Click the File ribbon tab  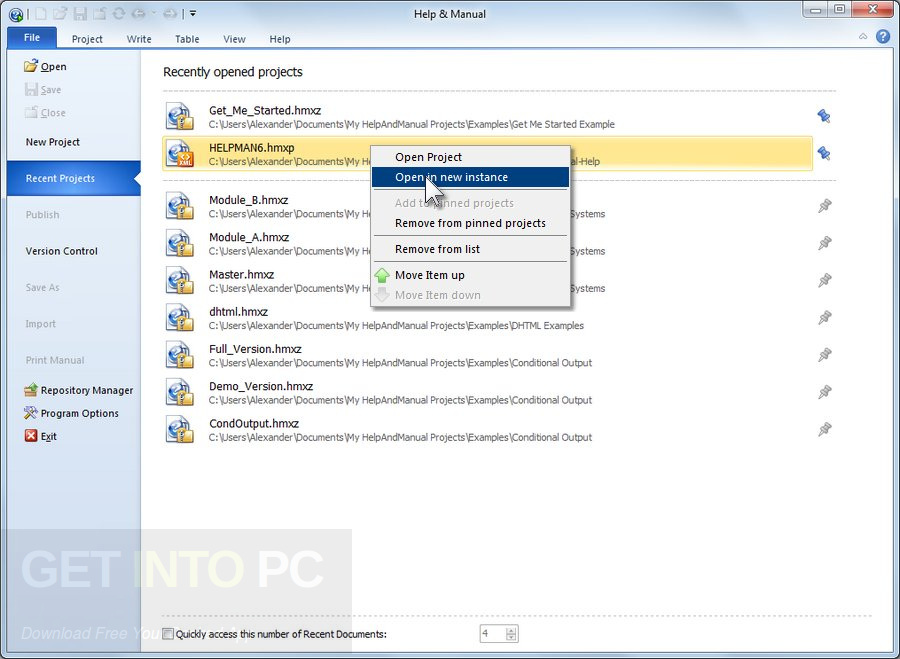tap(32, 38)
